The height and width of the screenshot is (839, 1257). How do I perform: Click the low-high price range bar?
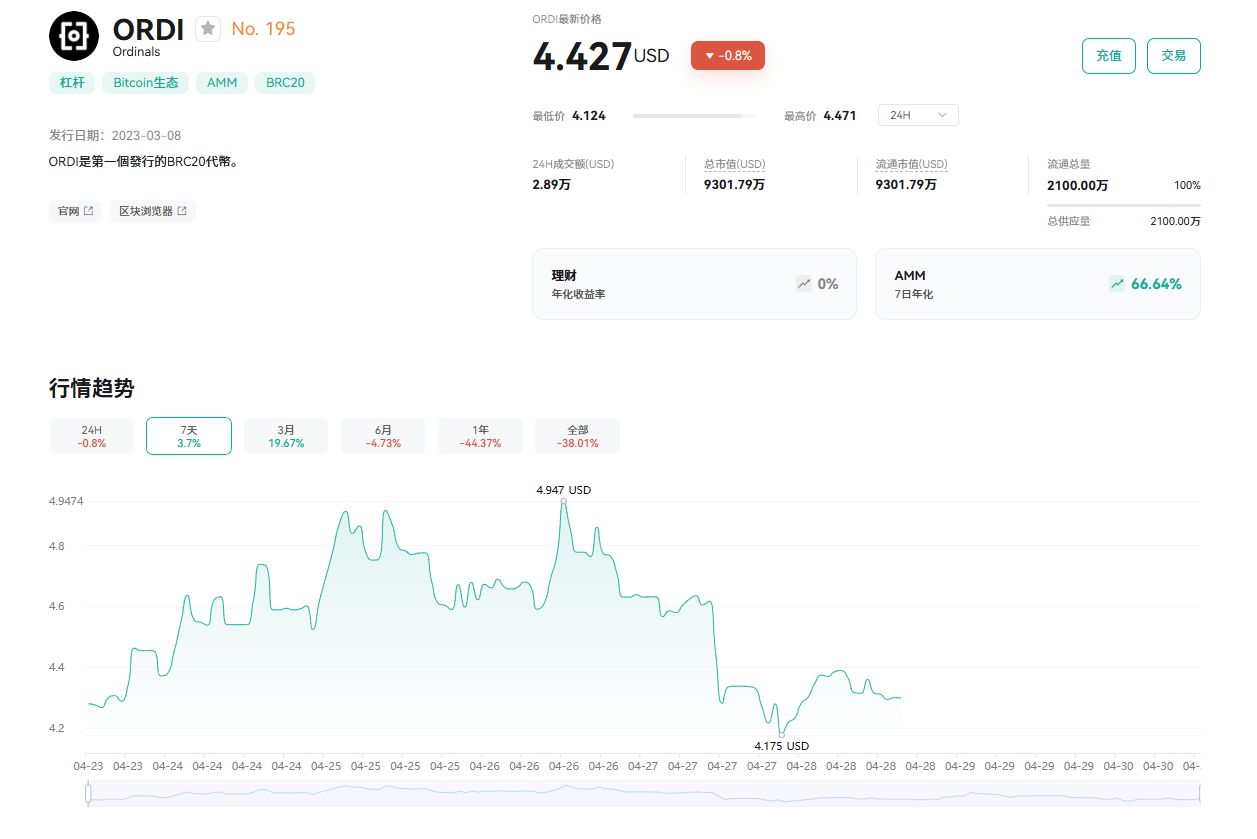(x=695, y=116)
